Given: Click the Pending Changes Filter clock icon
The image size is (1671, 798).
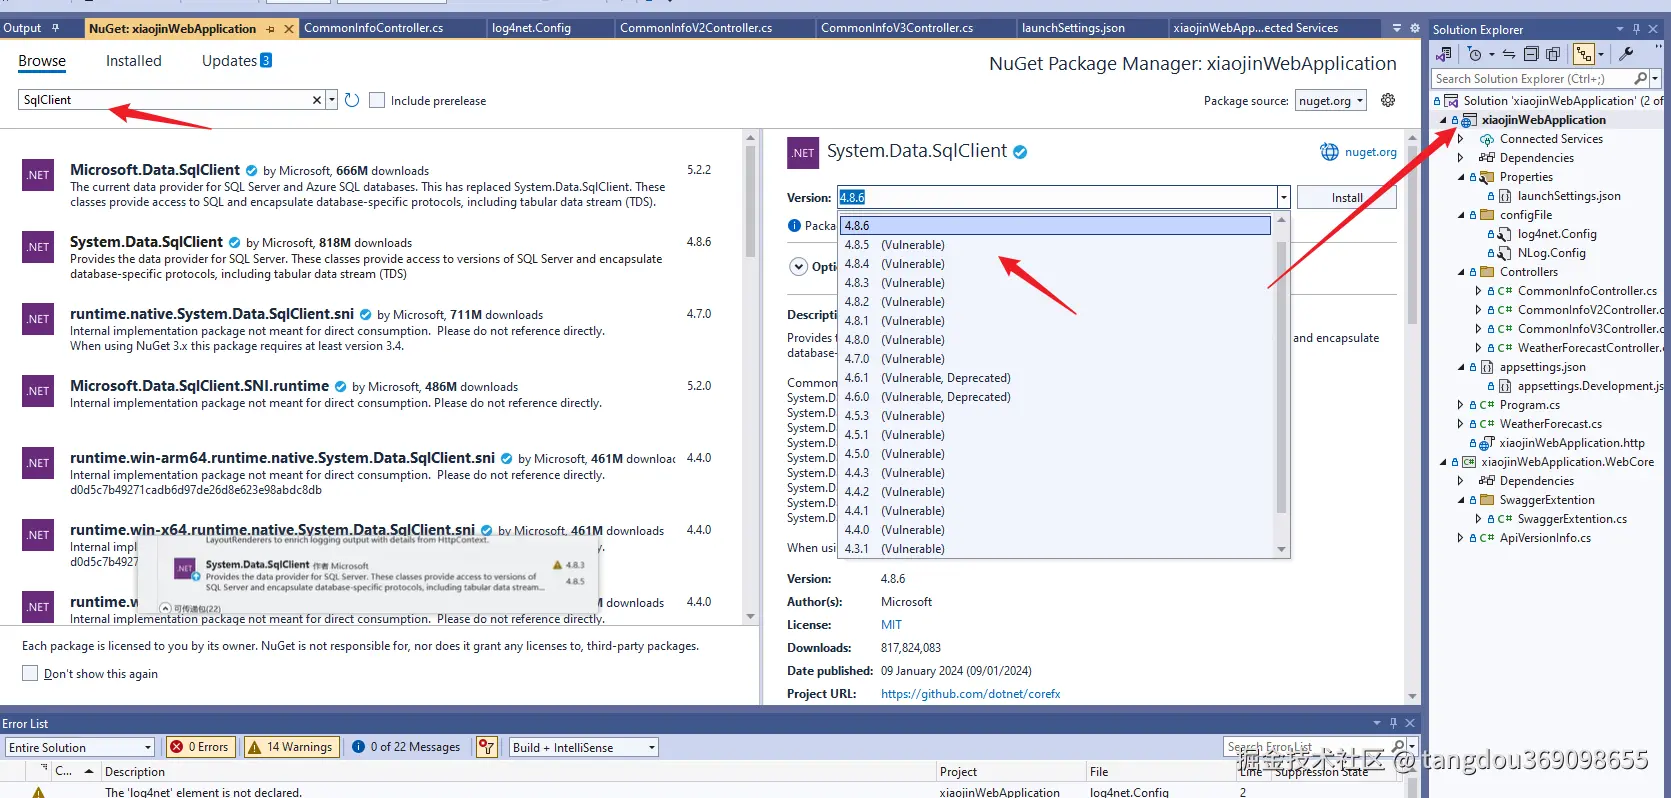Looking at the screenshot, I should pos(1474,54).
